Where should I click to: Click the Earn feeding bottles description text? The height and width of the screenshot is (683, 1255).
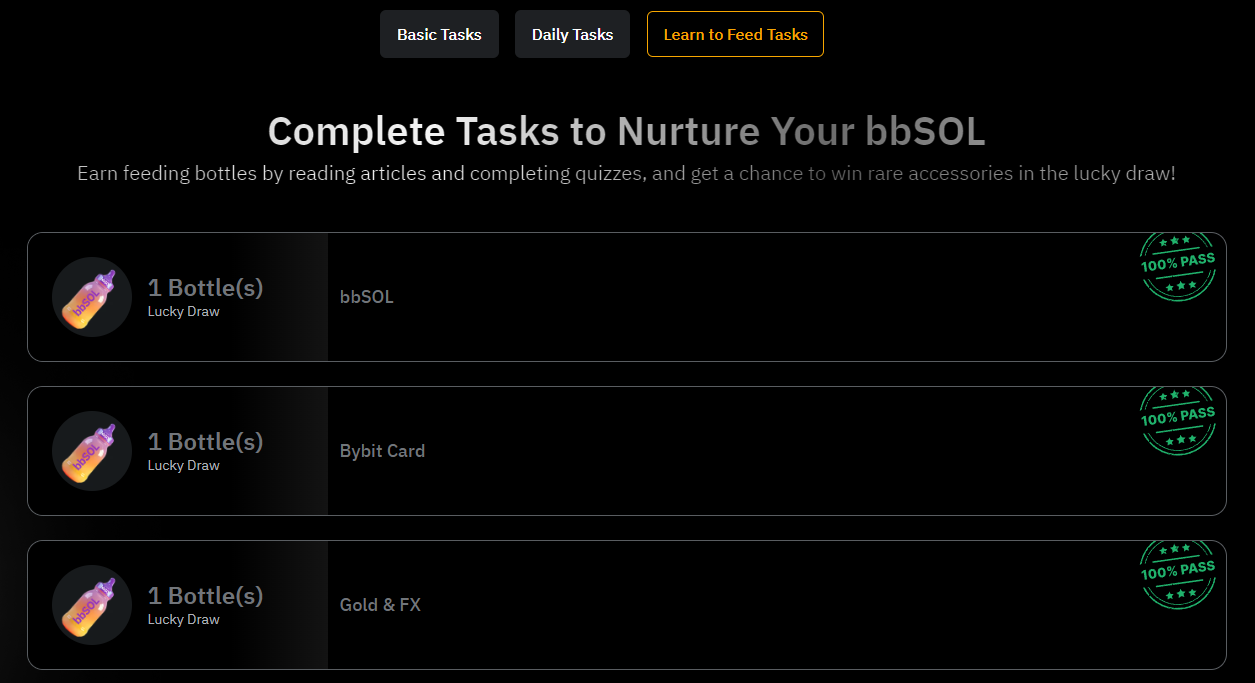[626, 174]
